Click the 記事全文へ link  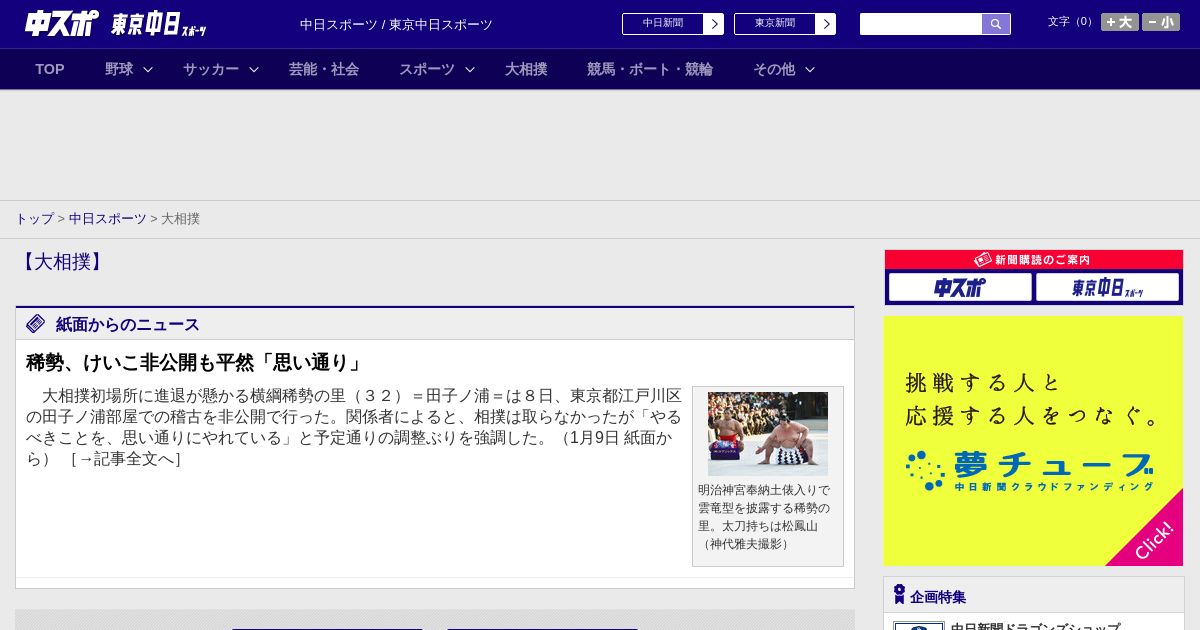(125, 459)
